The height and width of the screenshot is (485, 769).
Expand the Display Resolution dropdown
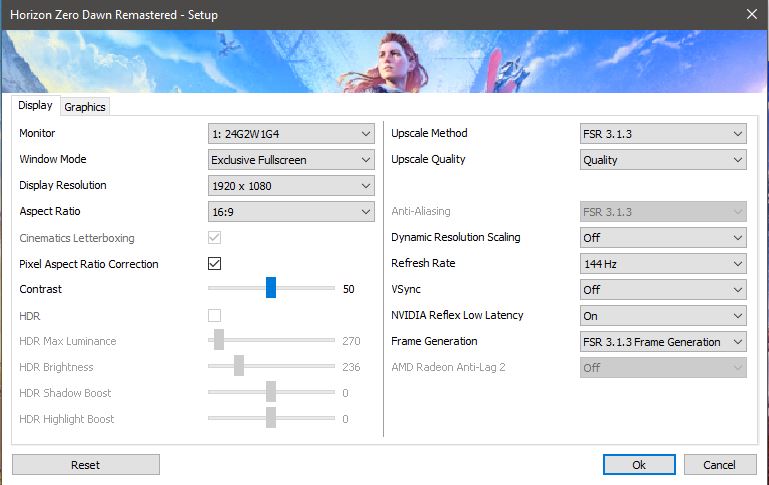click(x=291, y=185)
